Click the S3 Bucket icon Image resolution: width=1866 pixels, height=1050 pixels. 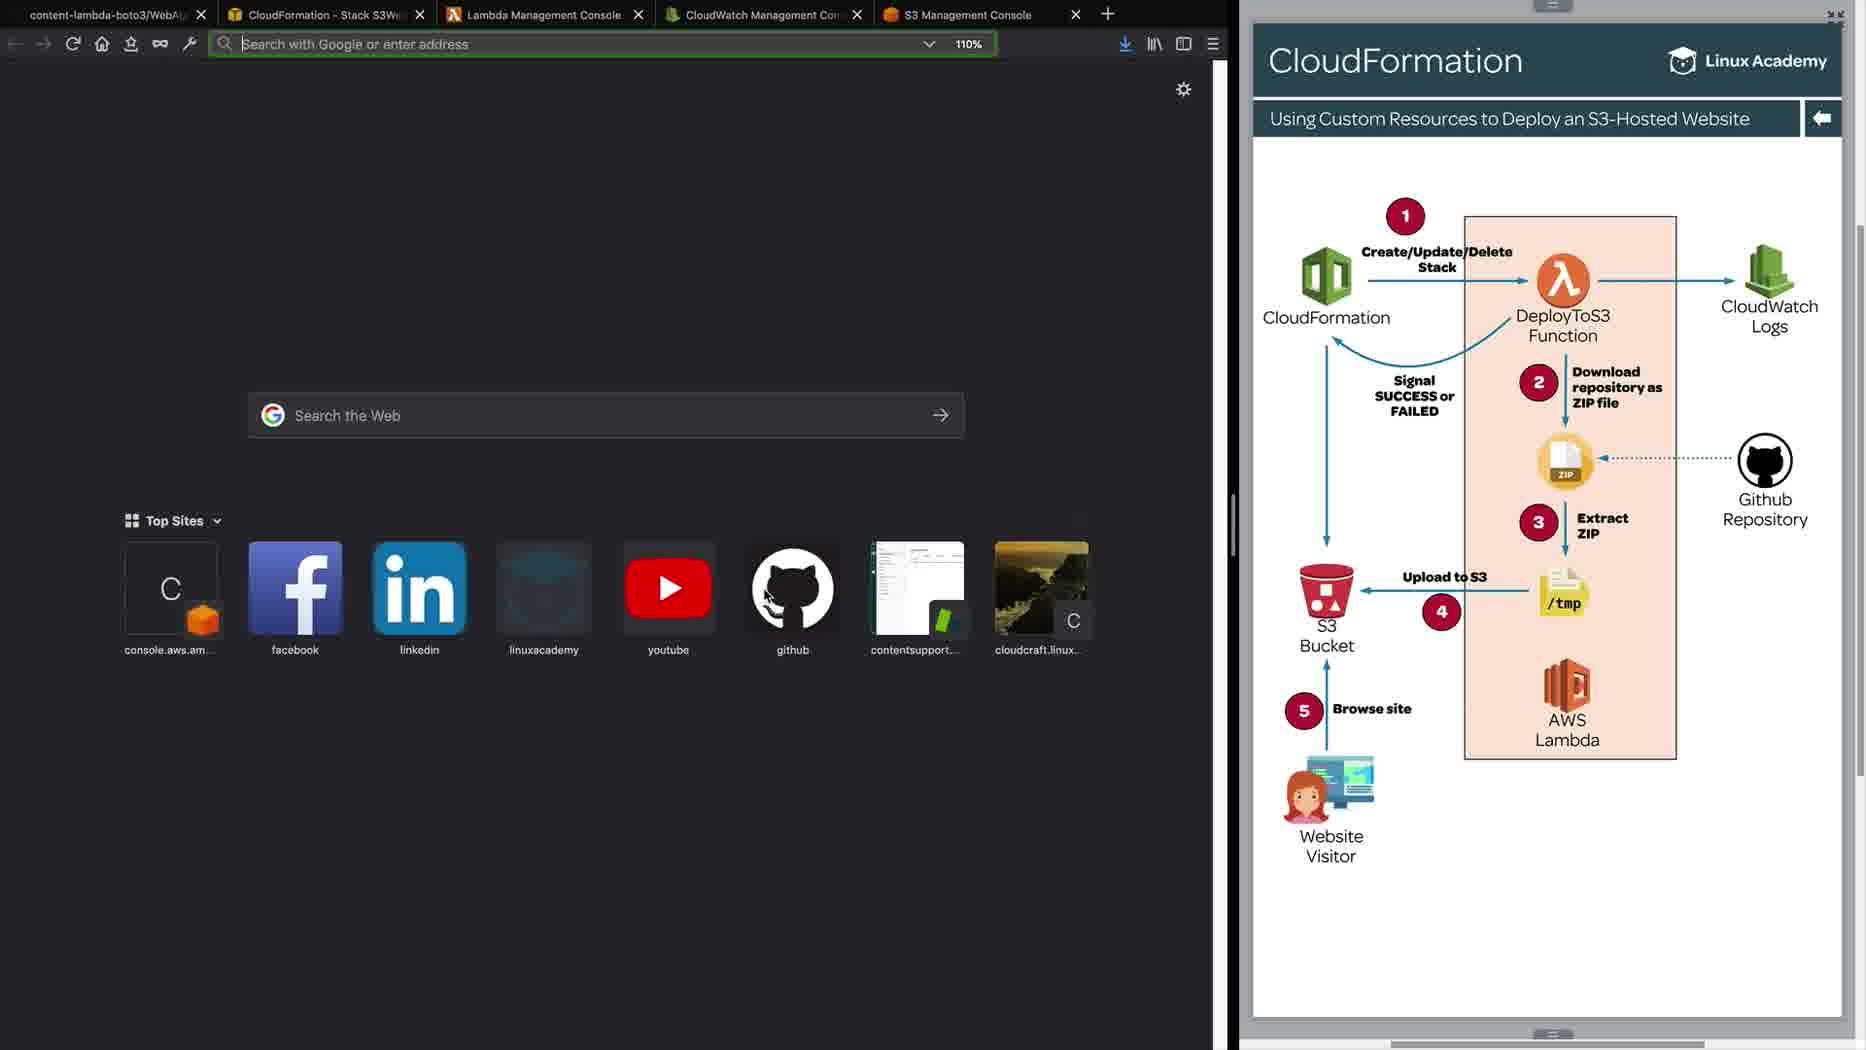coord(1326,591)
